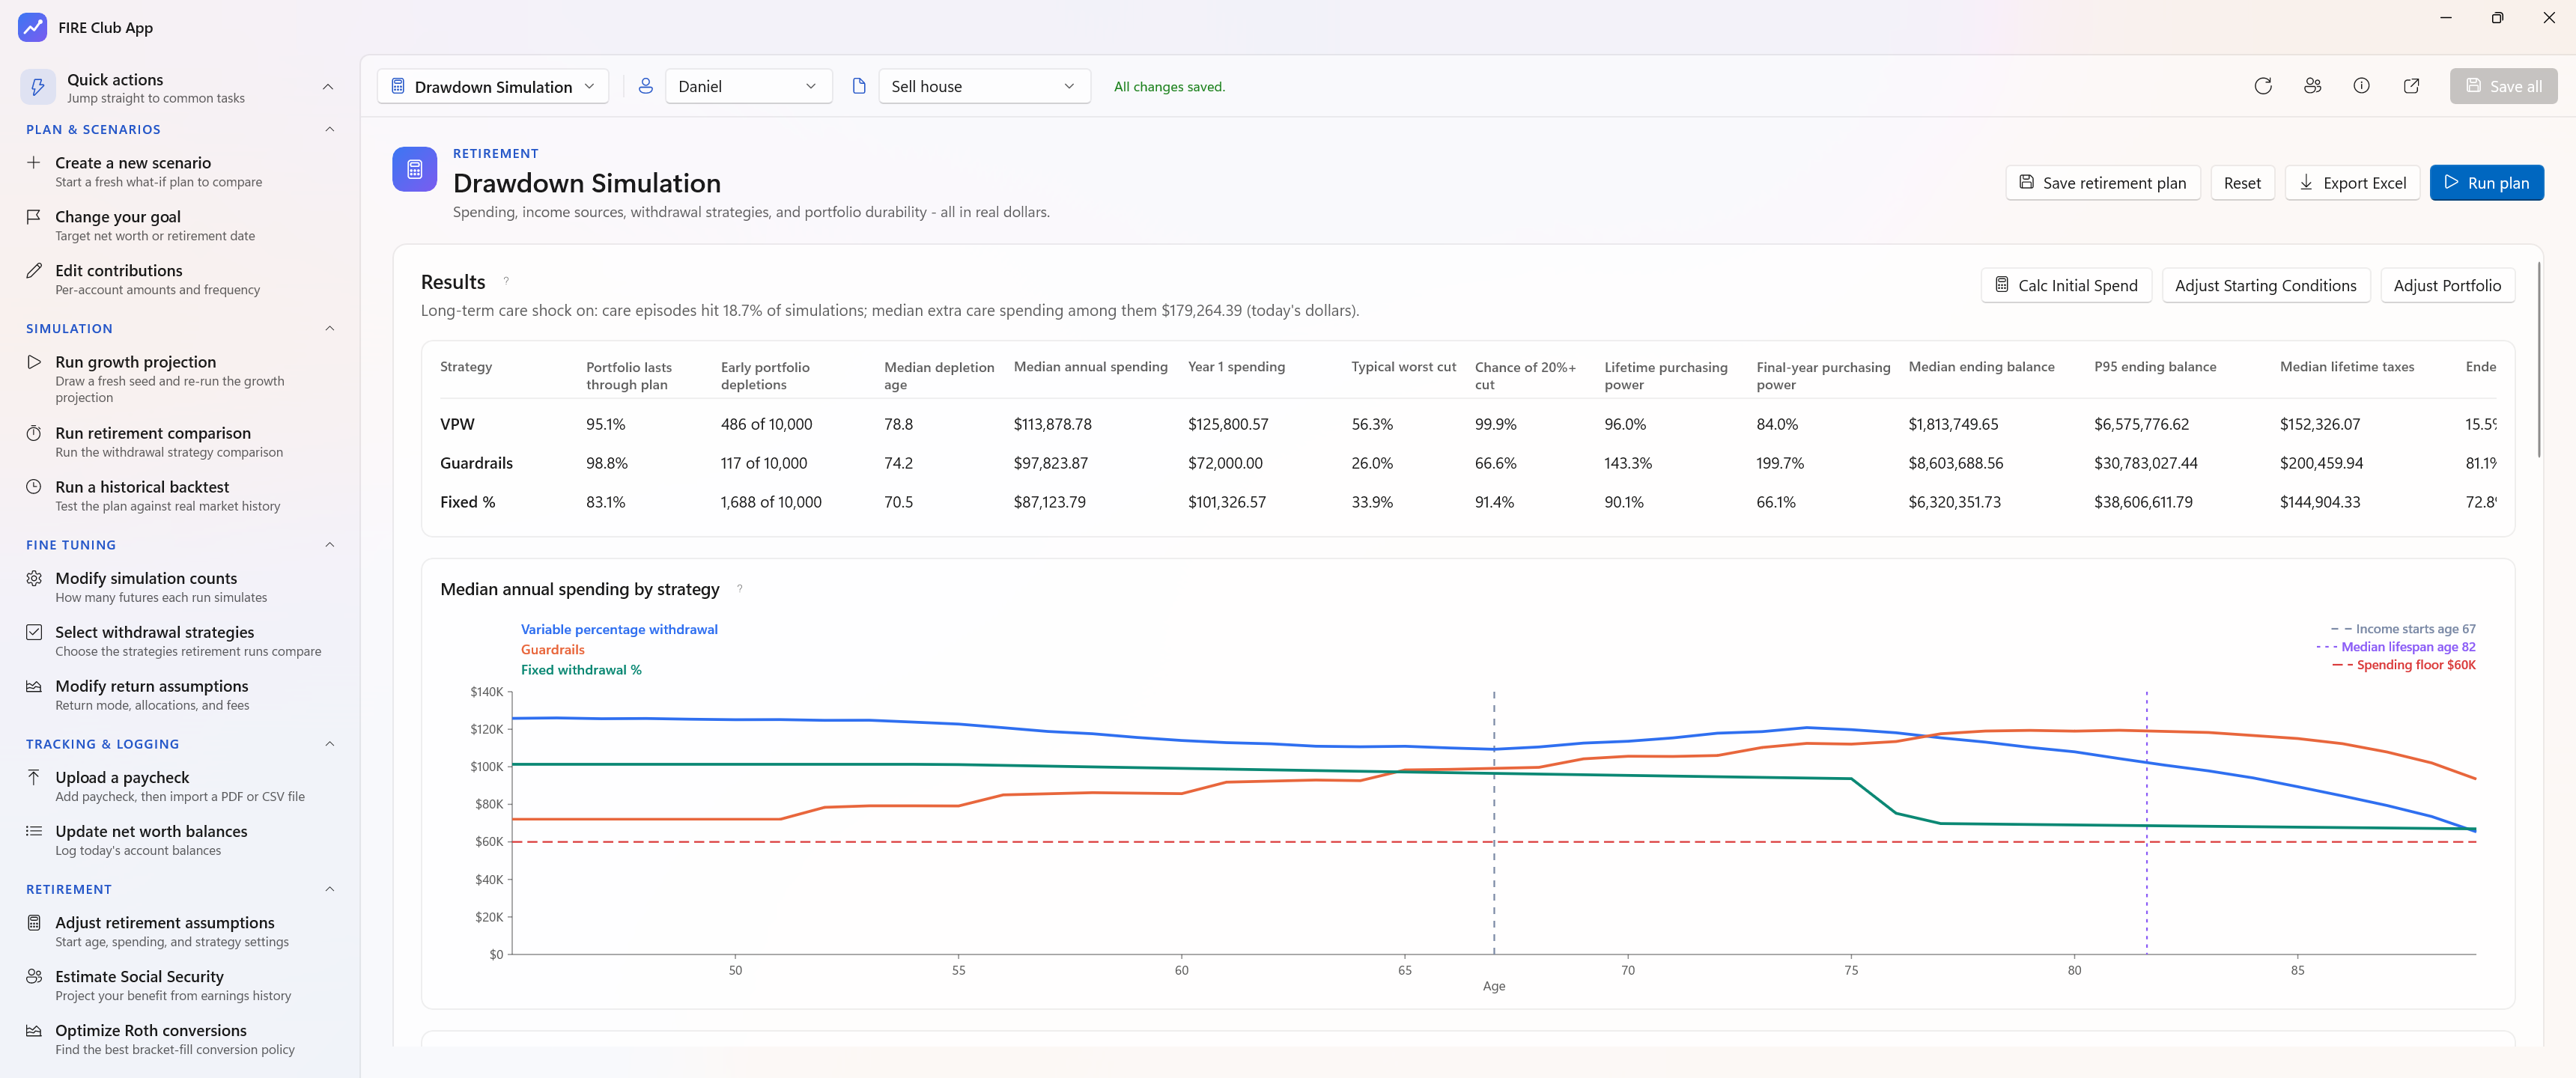Click the chart icon for Modify return assumptions
The height and width of the screenshot is (1078, 2576).
[x=34, y=686]
